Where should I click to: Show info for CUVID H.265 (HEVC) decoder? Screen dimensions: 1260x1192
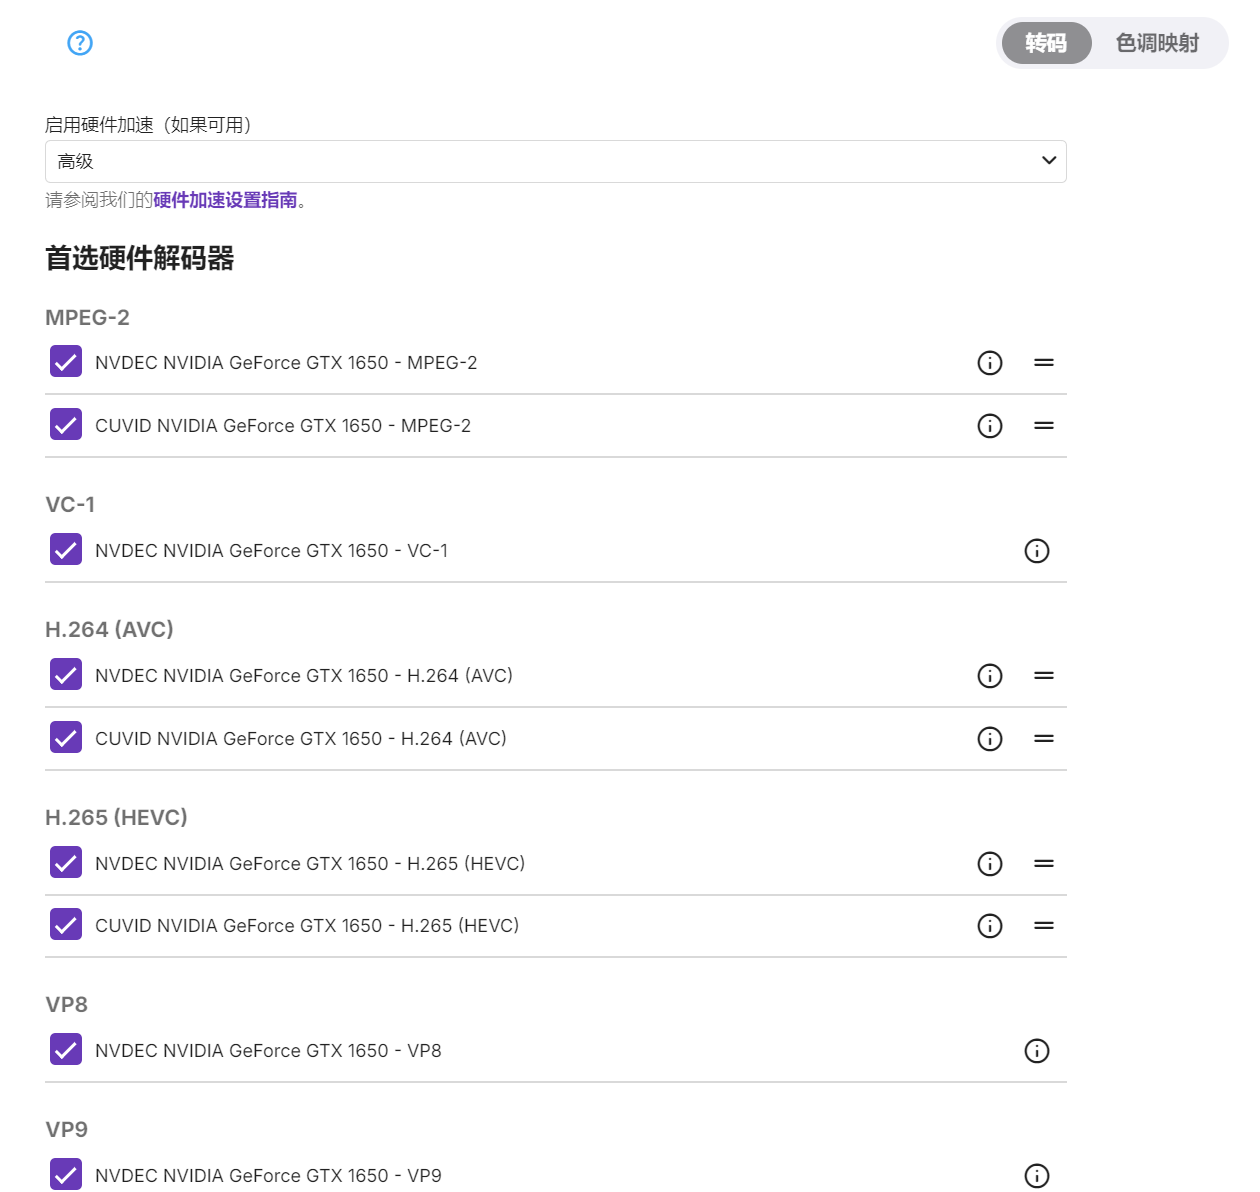coord(990,926)
